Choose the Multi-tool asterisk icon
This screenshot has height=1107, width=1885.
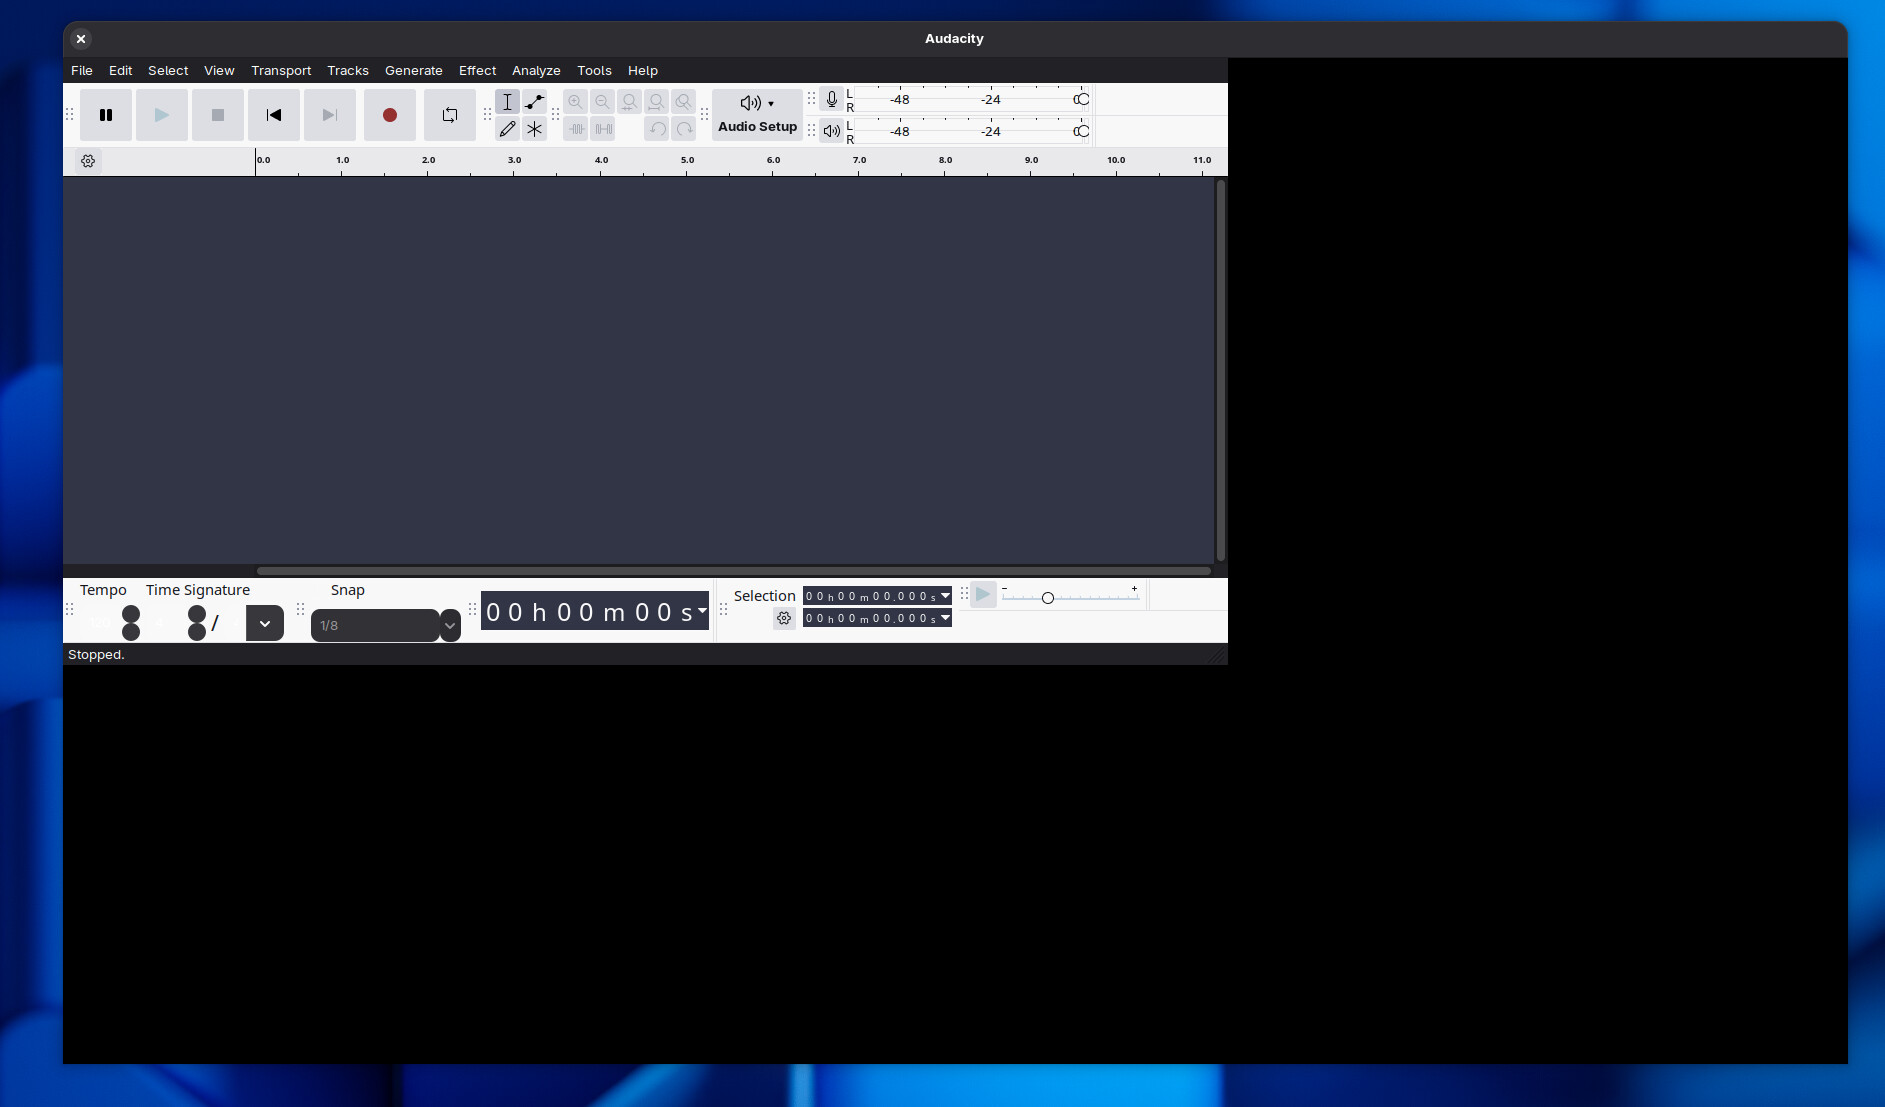pos(535,129)
